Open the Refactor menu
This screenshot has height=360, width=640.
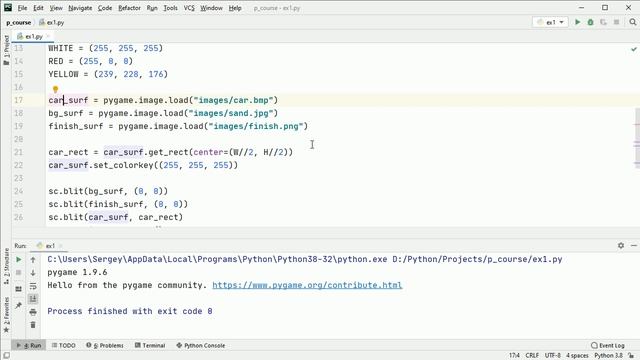(x=129, y=8)
